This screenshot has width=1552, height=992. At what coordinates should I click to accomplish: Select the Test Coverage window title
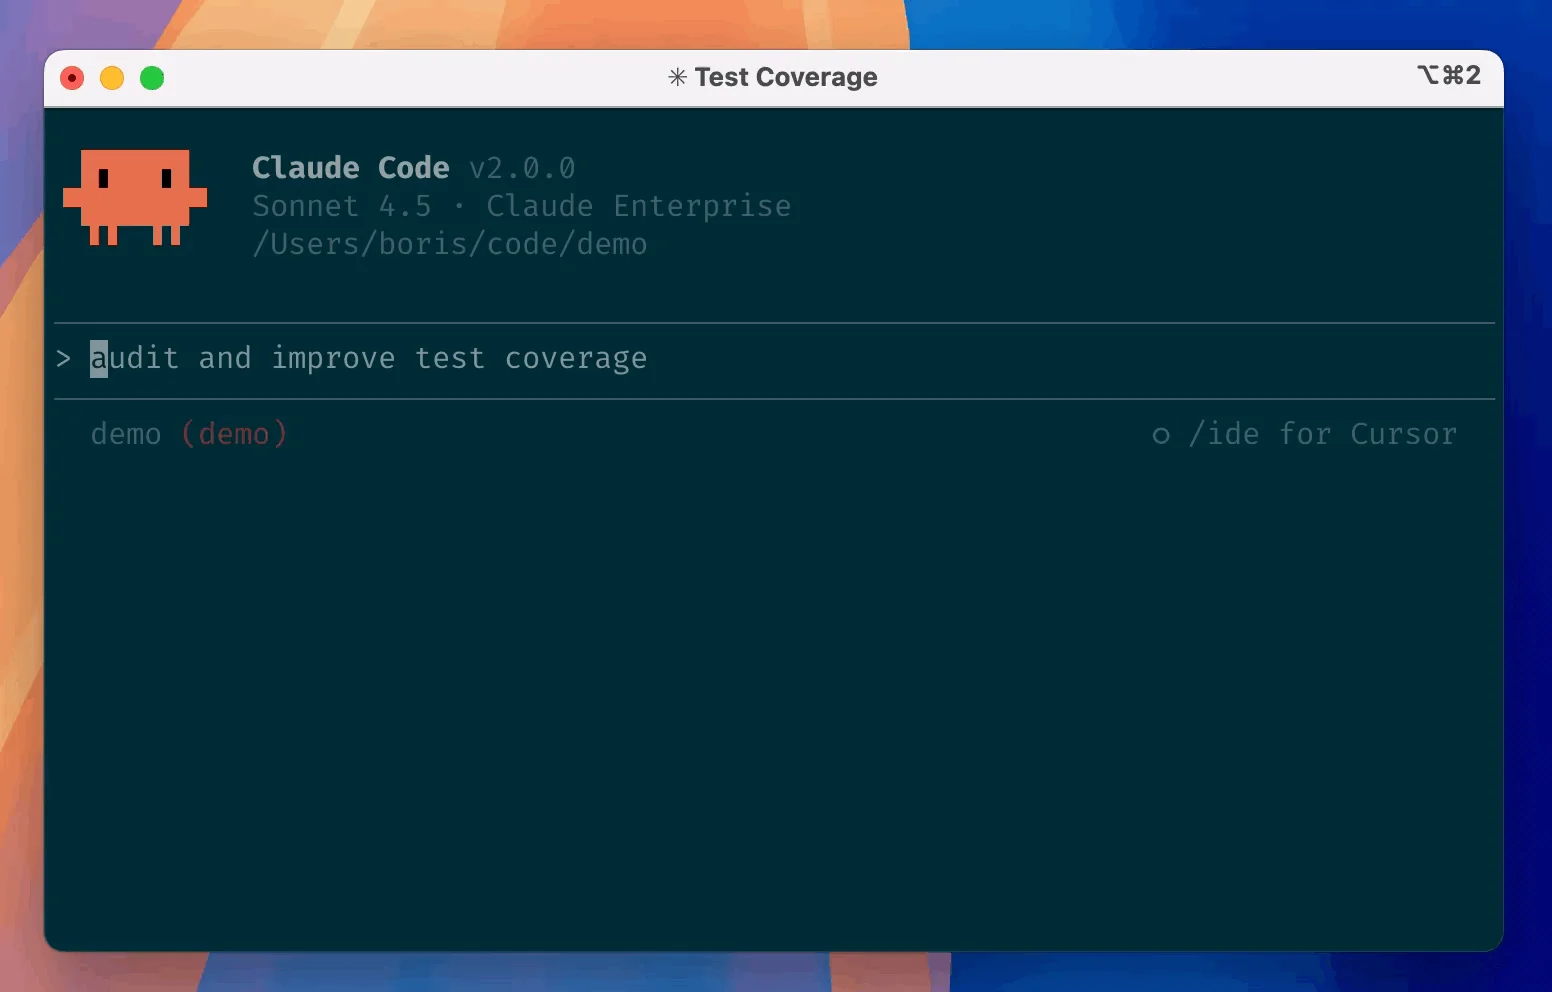coord(786,76)
